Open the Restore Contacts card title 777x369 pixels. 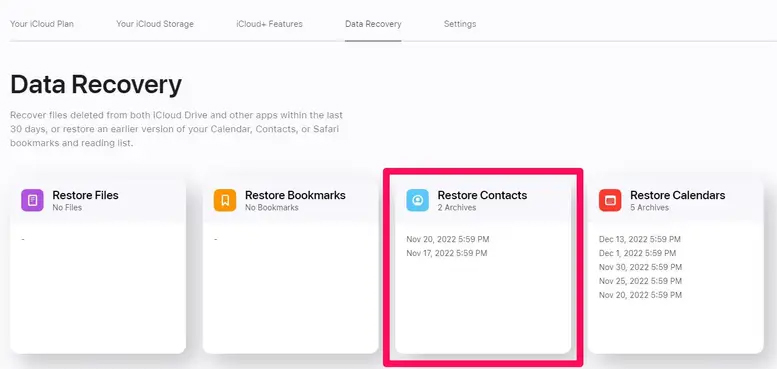pos(482,195)
